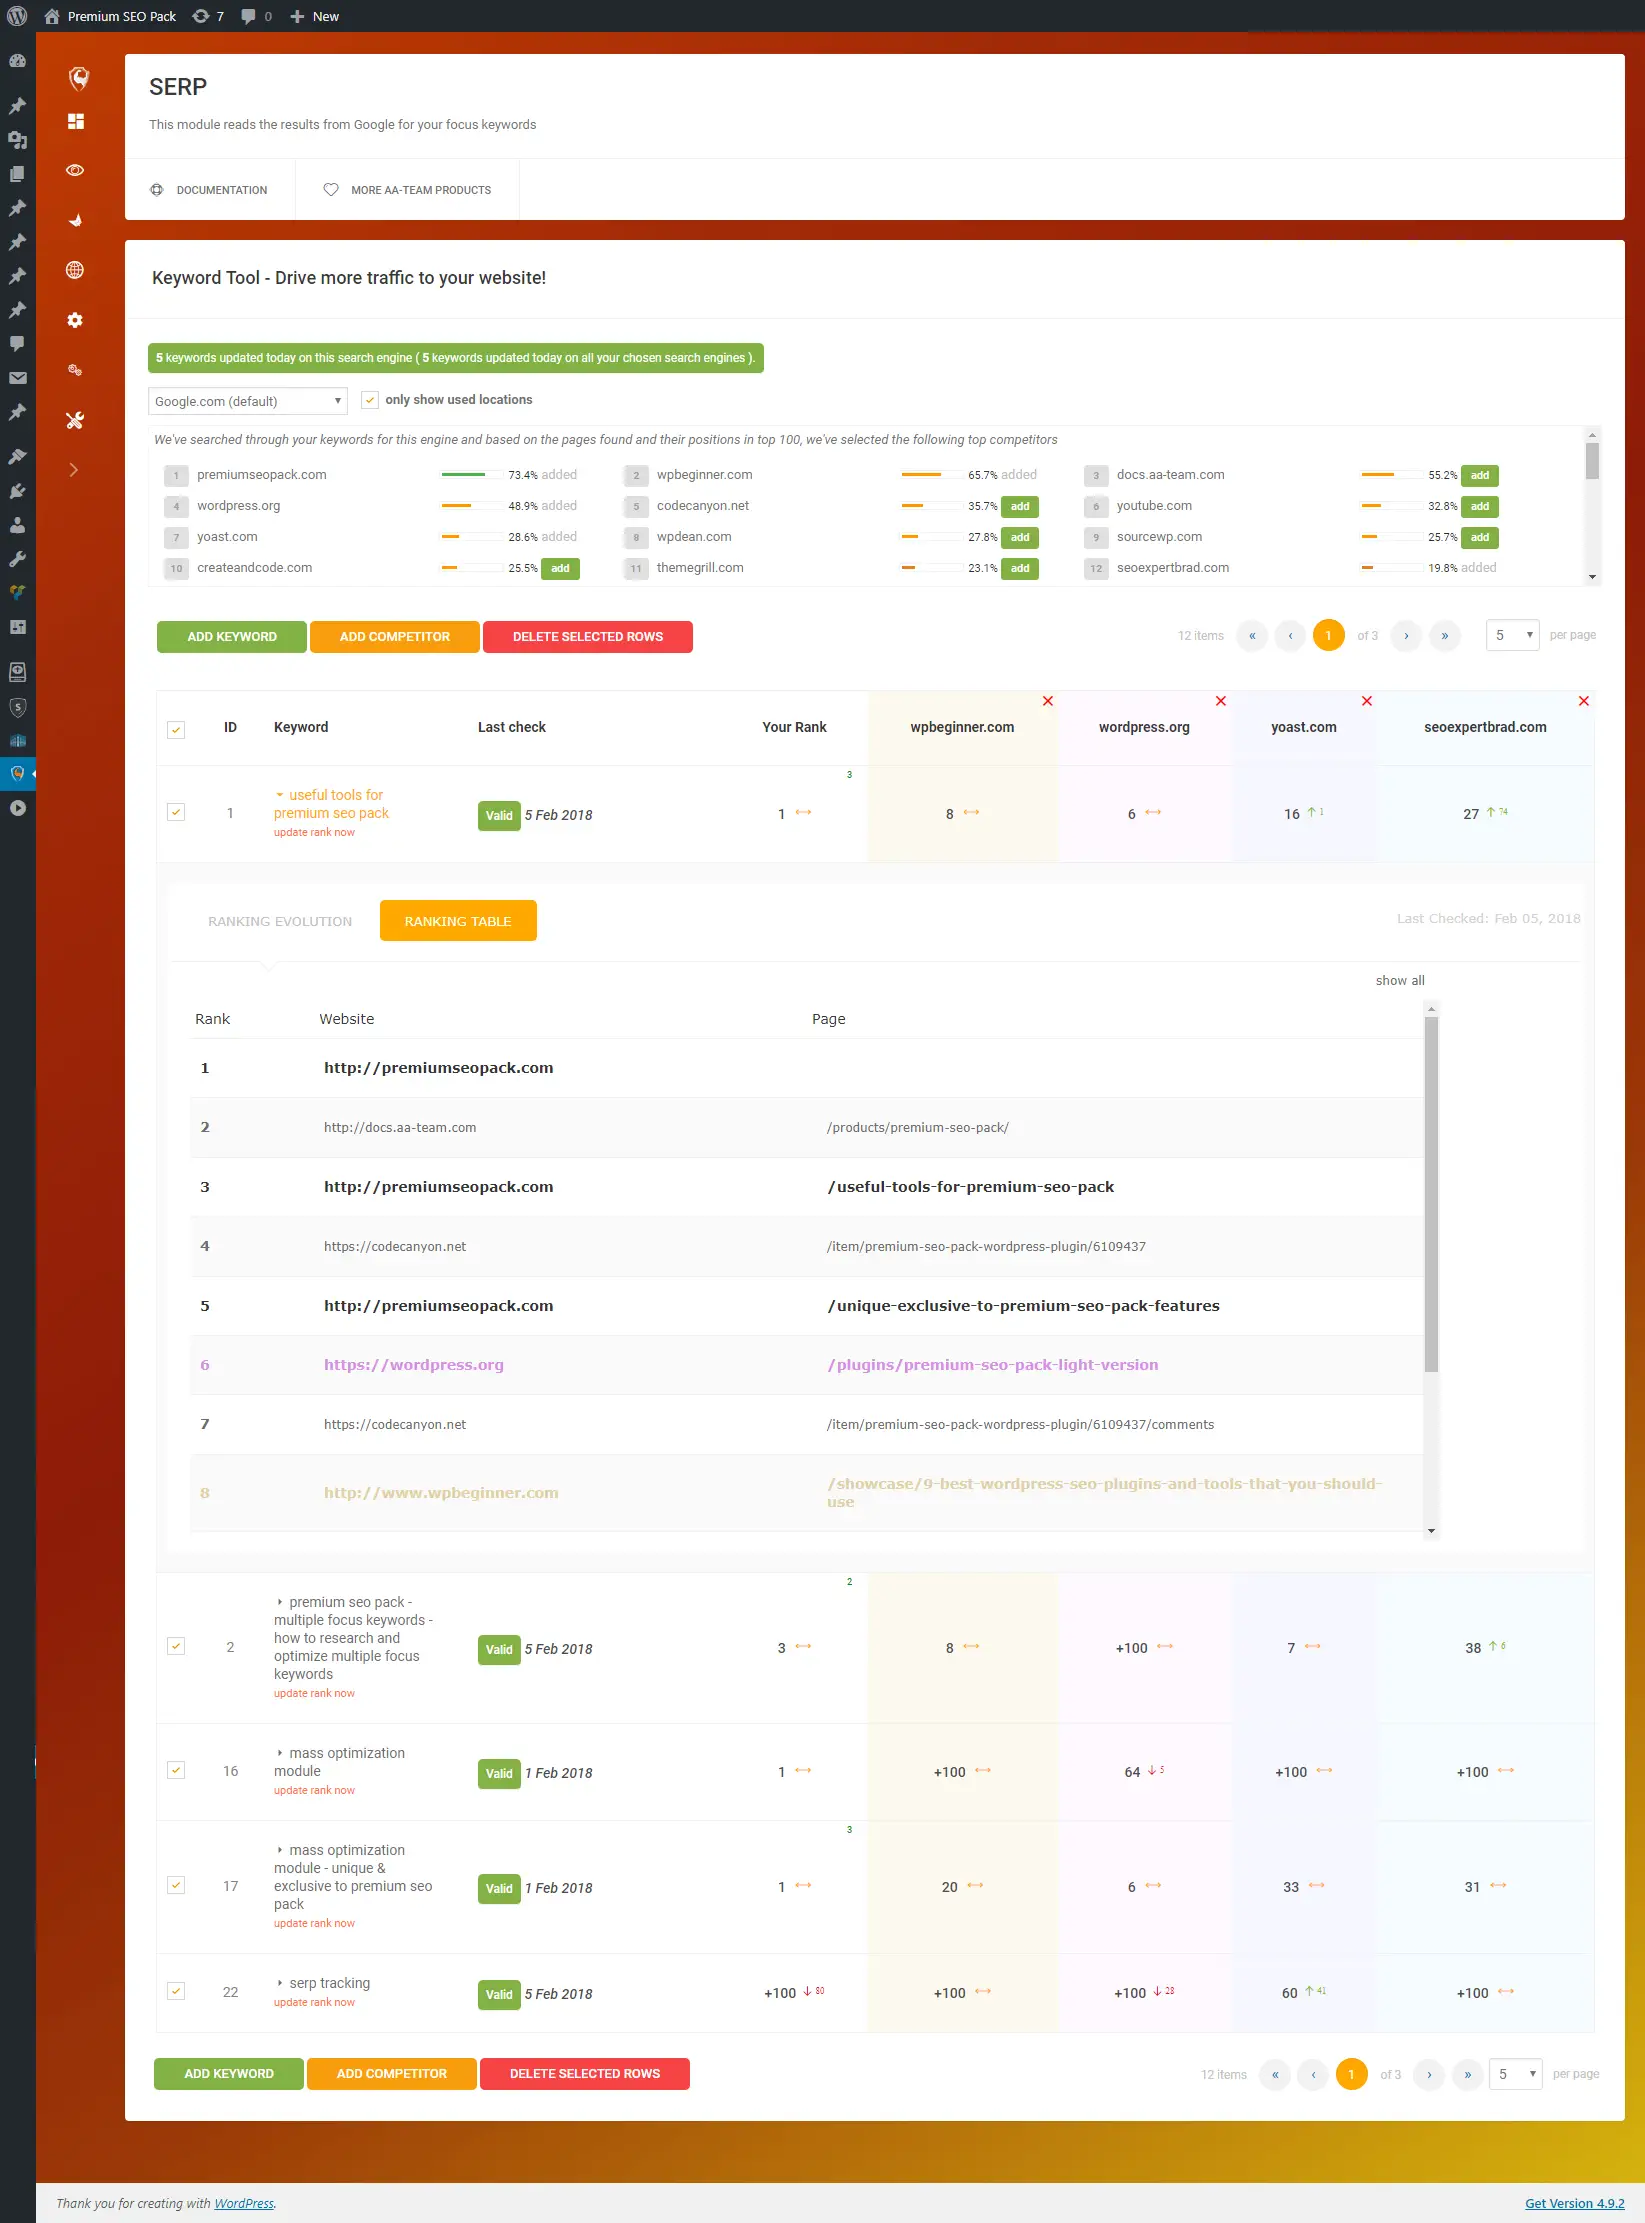Switch to the Ranking Evolution tab
Viewport: 1645px width, 2223px height.
click(x=280, y=921)
